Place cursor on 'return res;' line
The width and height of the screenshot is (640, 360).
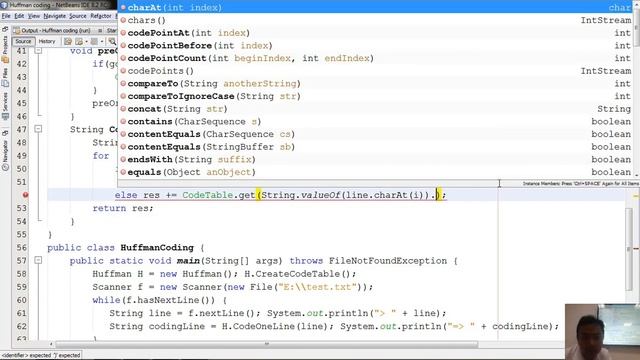[123, 208]
